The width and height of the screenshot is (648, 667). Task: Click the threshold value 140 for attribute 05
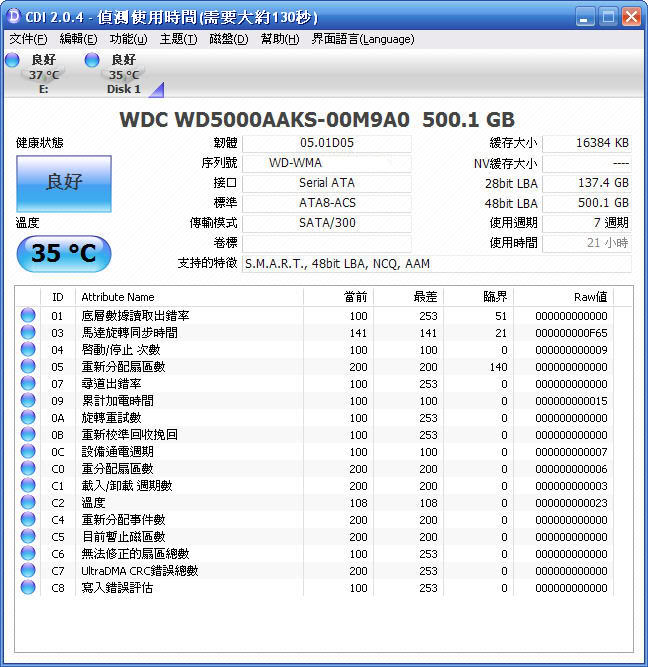click(x=498, y=367)
